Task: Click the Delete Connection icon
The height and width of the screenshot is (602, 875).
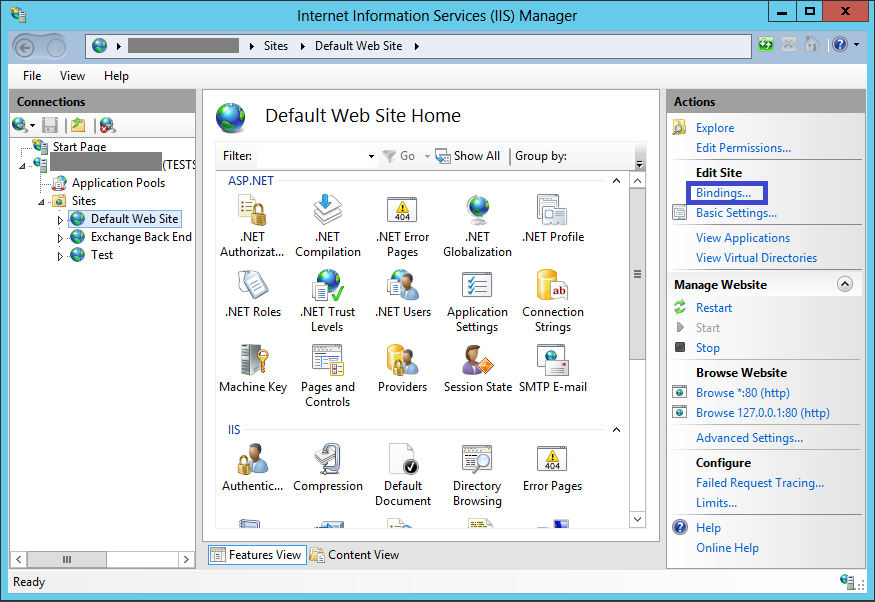Action: [107, 126]
